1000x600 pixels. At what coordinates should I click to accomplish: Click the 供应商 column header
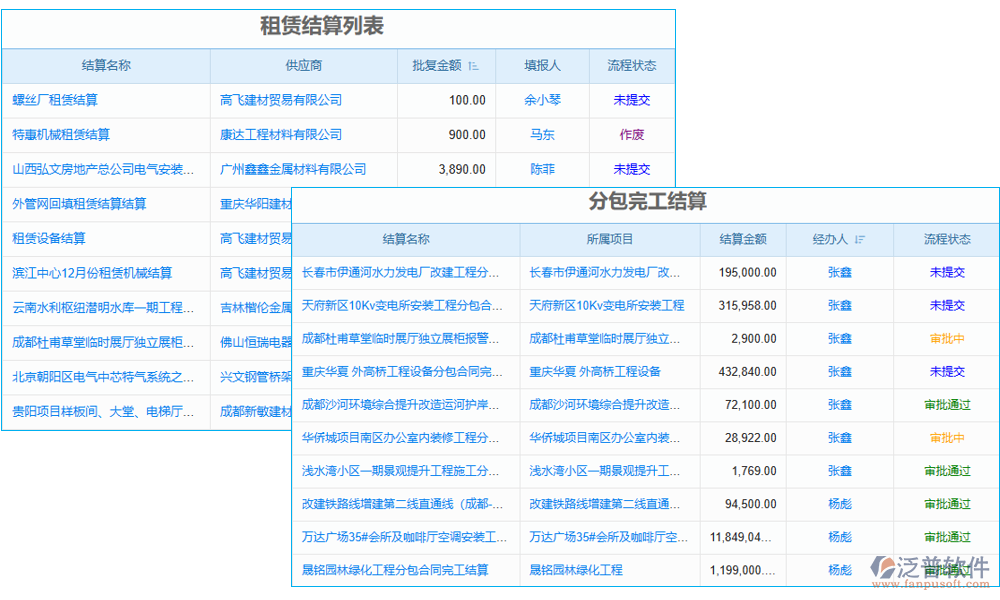click(302, 65)
